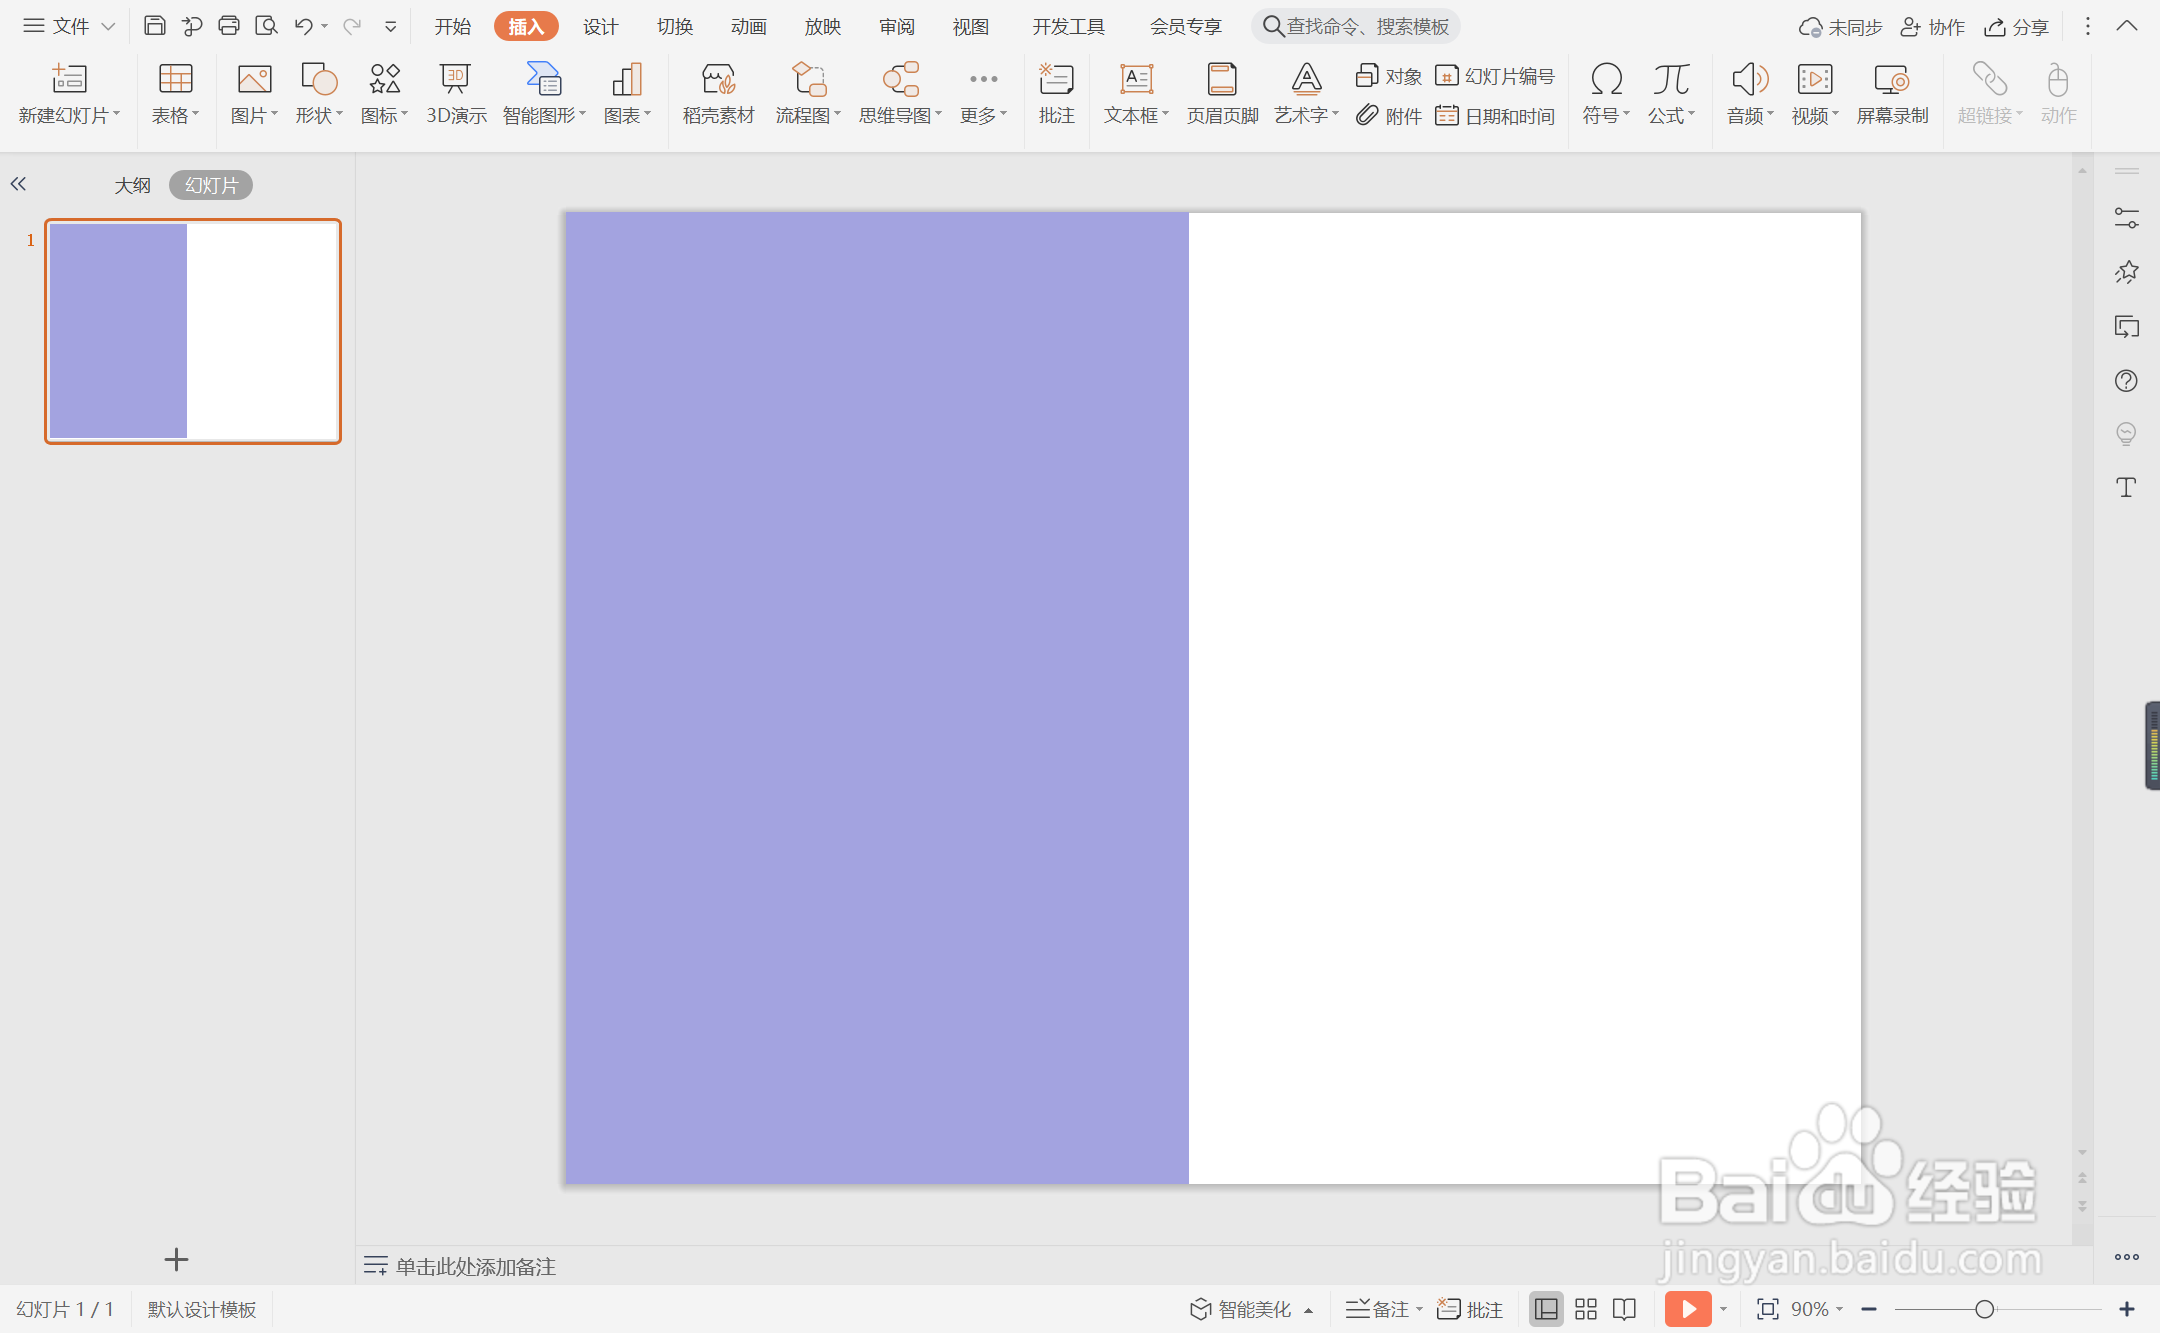Click the 分享 share button

tap(2016, 27)
